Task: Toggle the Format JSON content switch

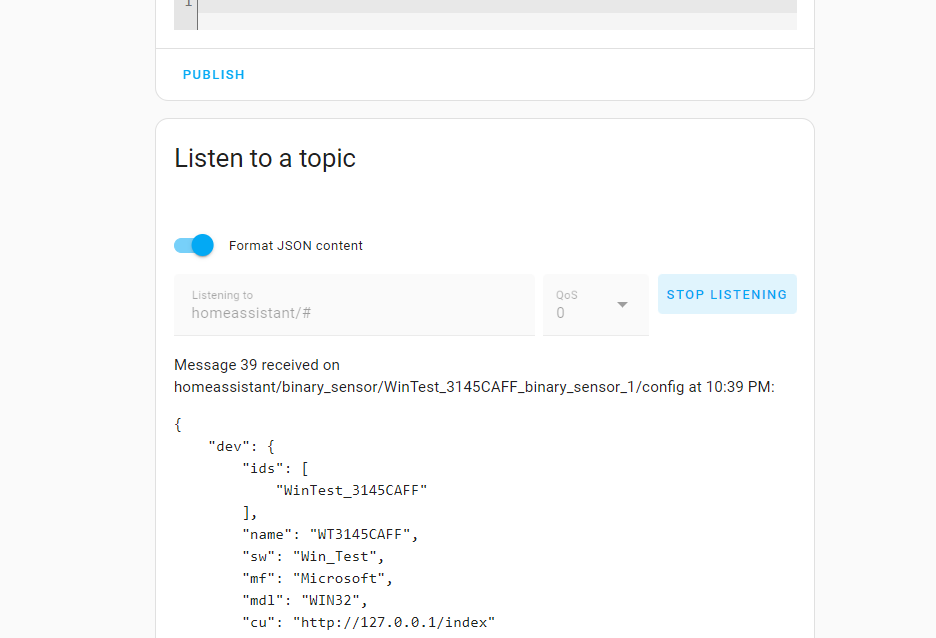Action: tap(194, 245)
